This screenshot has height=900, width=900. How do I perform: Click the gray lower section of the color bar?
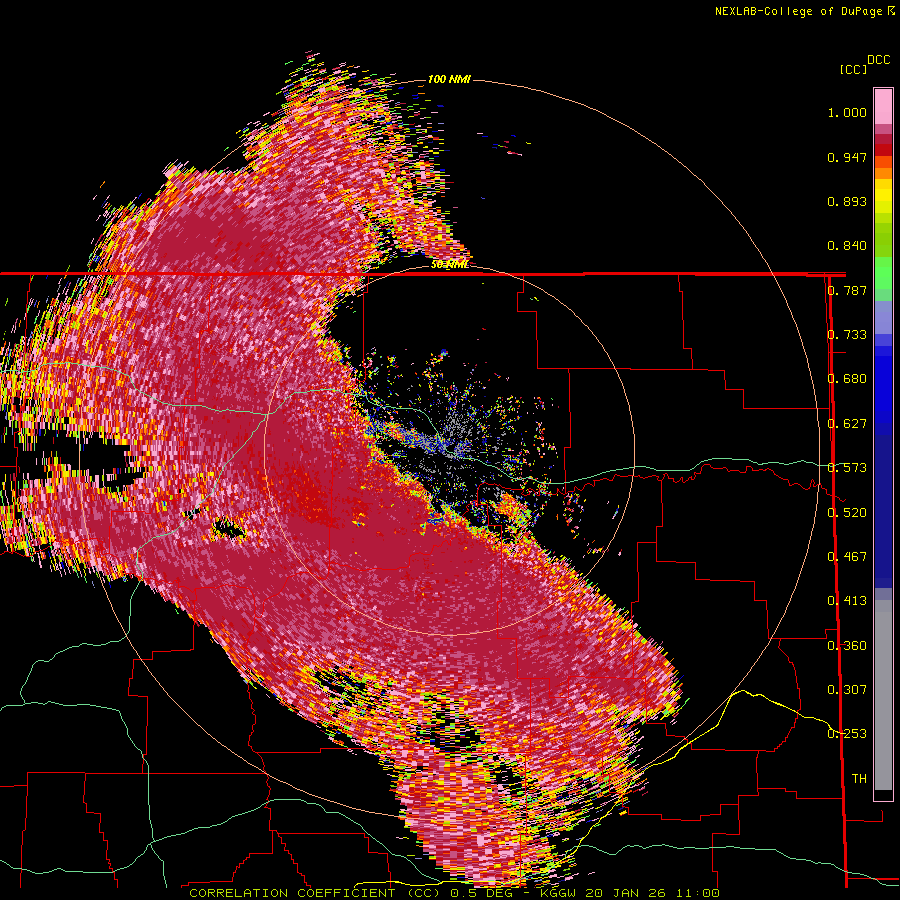click(x=883, y=695)
